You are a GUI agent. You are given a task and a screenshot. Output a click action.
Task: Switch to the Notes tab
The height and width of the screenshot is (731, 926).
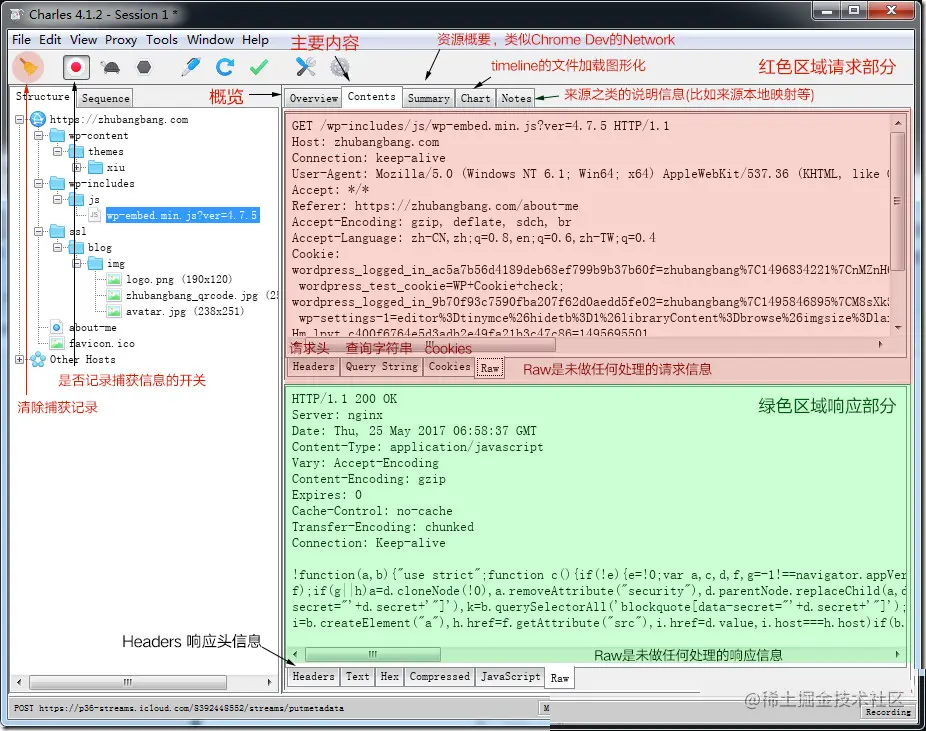coord(516,98)
